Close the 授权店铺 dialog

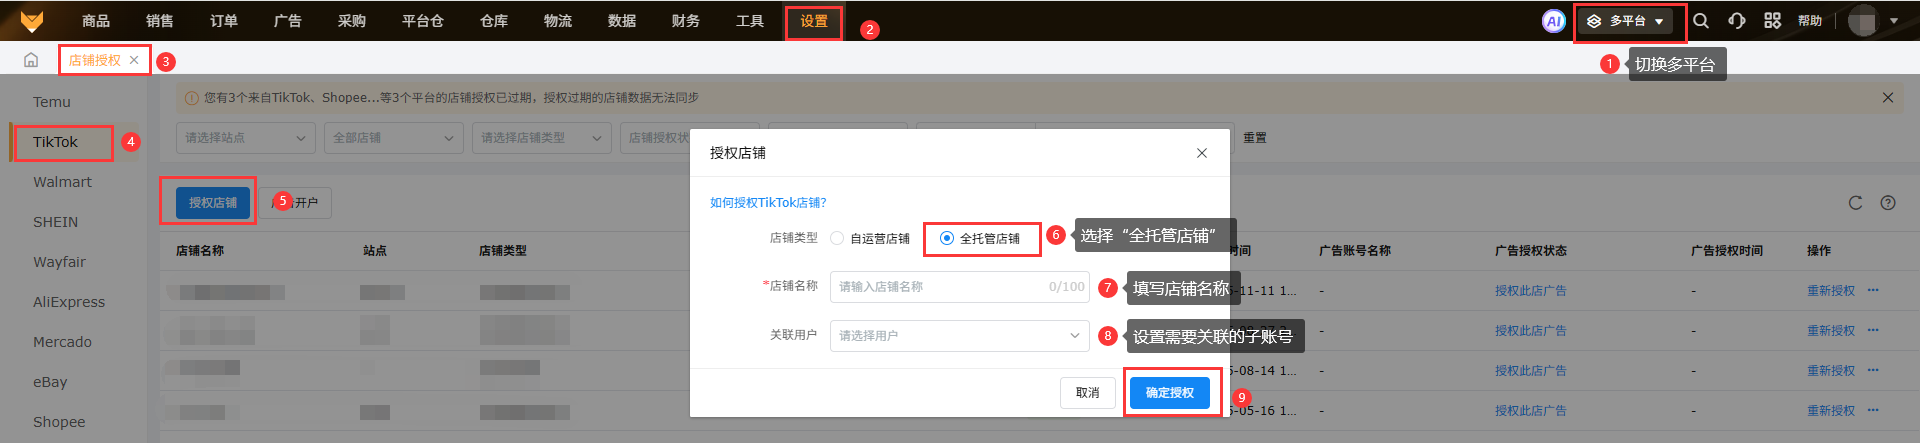1202,153
